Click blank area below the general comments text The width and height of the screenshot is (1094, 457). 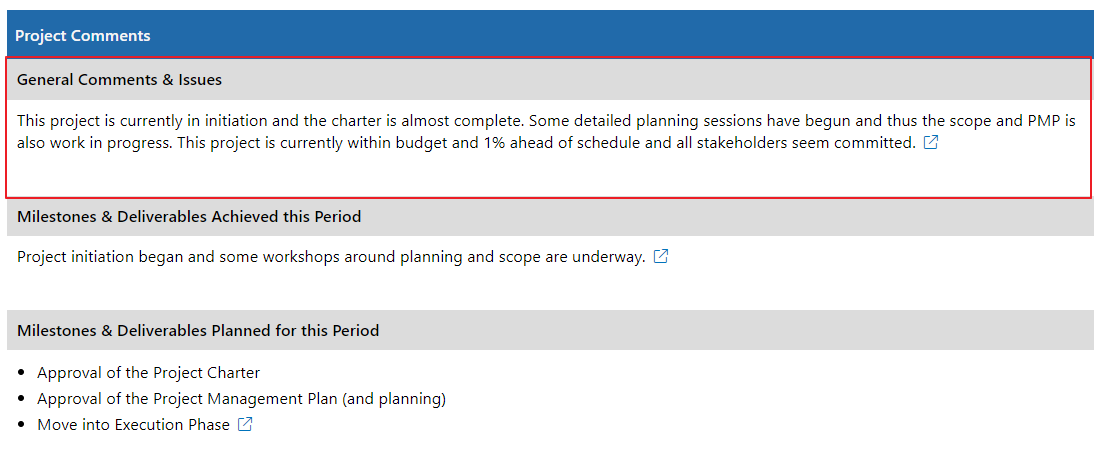547,176
